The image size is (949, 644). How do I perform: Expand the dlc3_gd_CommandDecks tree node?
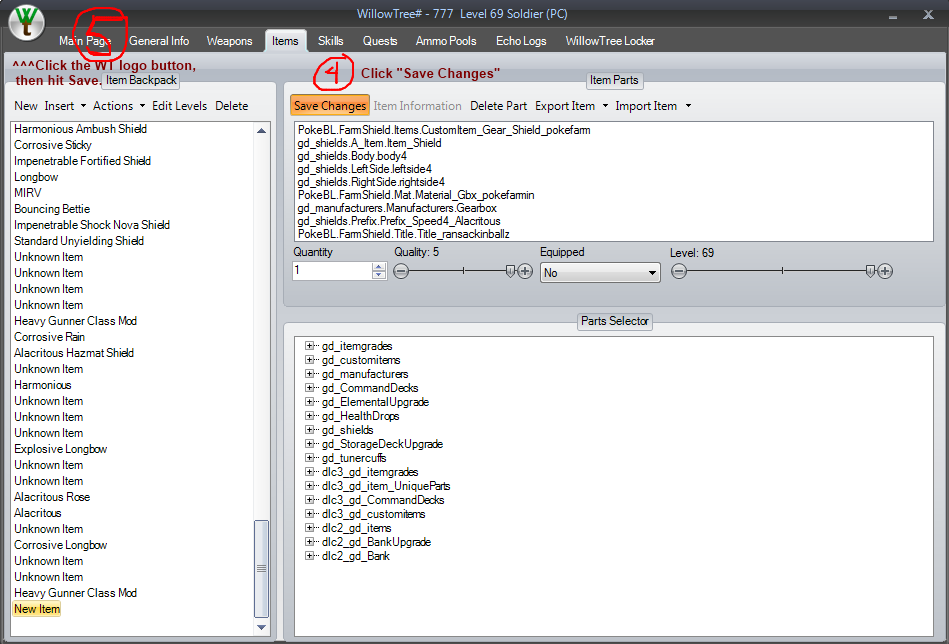pos(309,499)
